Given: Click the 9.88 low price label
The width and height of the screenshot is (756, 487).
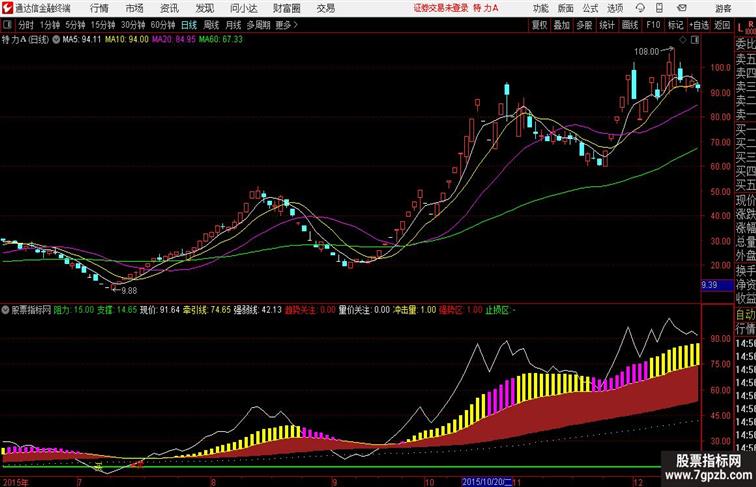Looking at the screenshot, I should click(x=129, y=291).
